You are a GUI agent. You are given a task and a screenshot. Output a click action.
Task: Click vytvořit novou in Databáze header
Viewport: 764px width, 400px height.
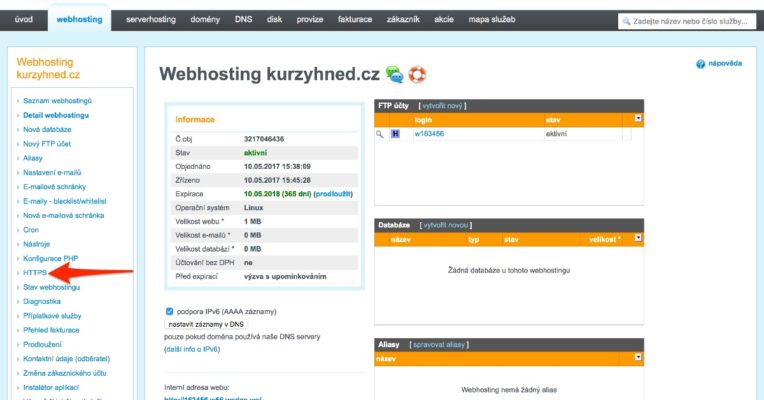tap(445, 225)
